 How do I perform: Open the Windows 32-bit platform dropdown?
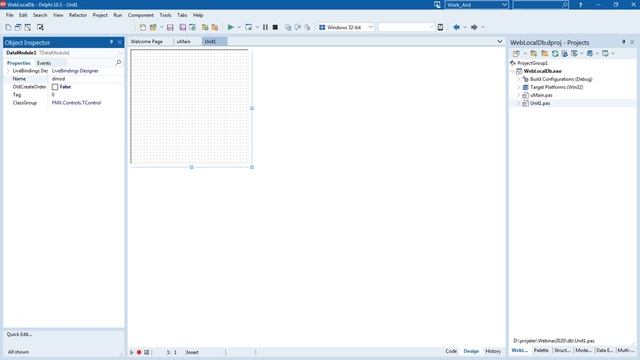pyautogui.click(x=371, y=27)
